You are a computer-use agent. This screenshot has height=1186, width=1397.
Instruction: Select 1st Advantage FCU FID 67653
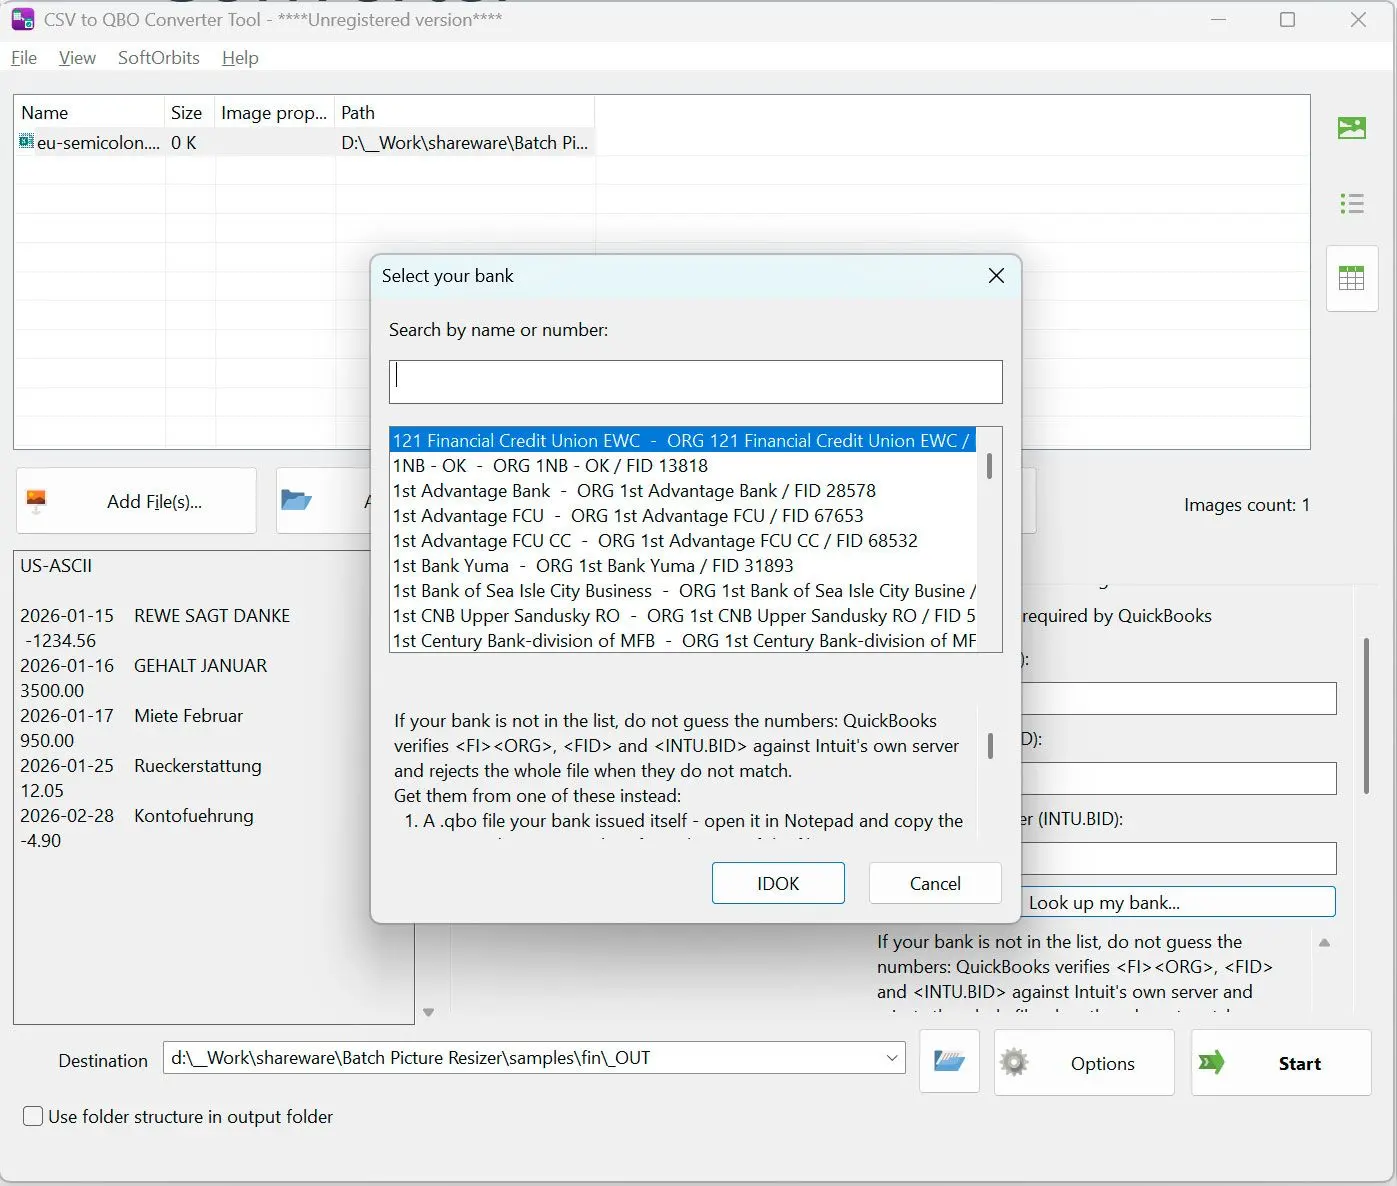683,516
